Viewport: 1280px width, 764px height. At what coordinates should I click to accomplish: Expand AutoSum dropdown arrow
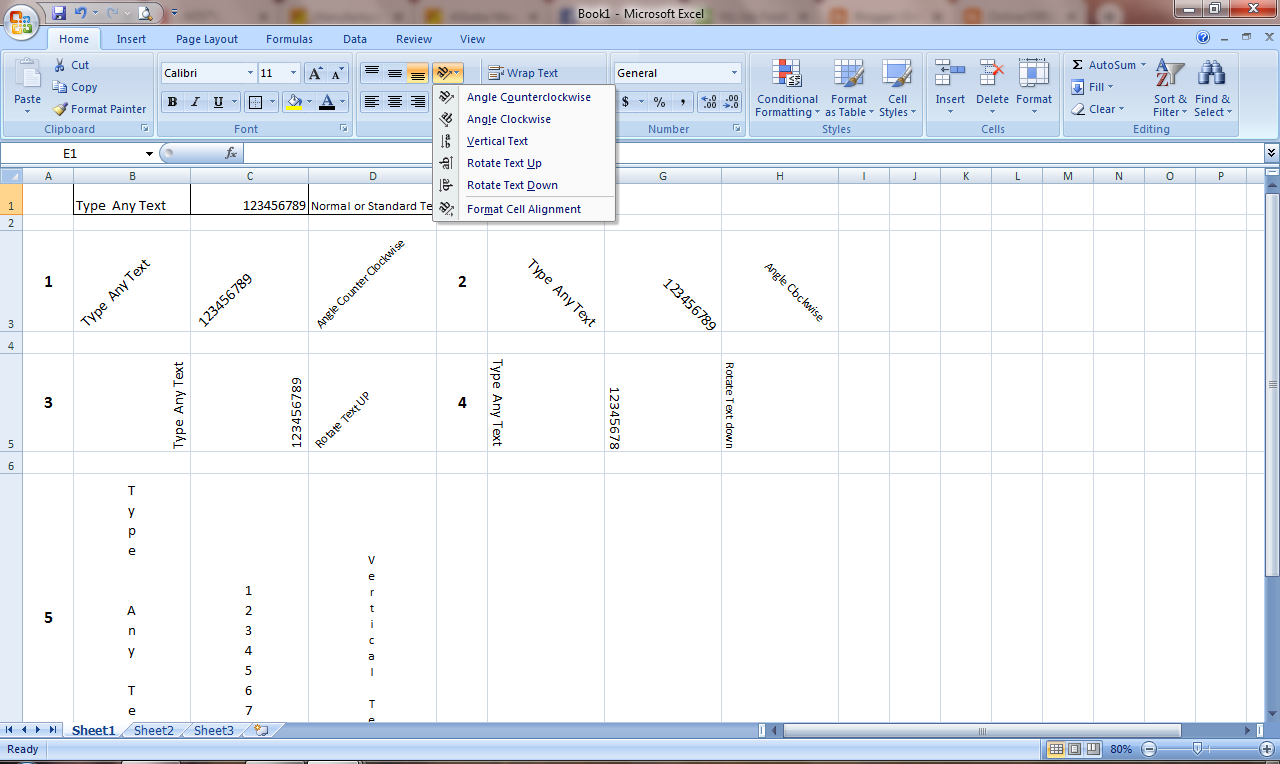[x=1143, y=65]
